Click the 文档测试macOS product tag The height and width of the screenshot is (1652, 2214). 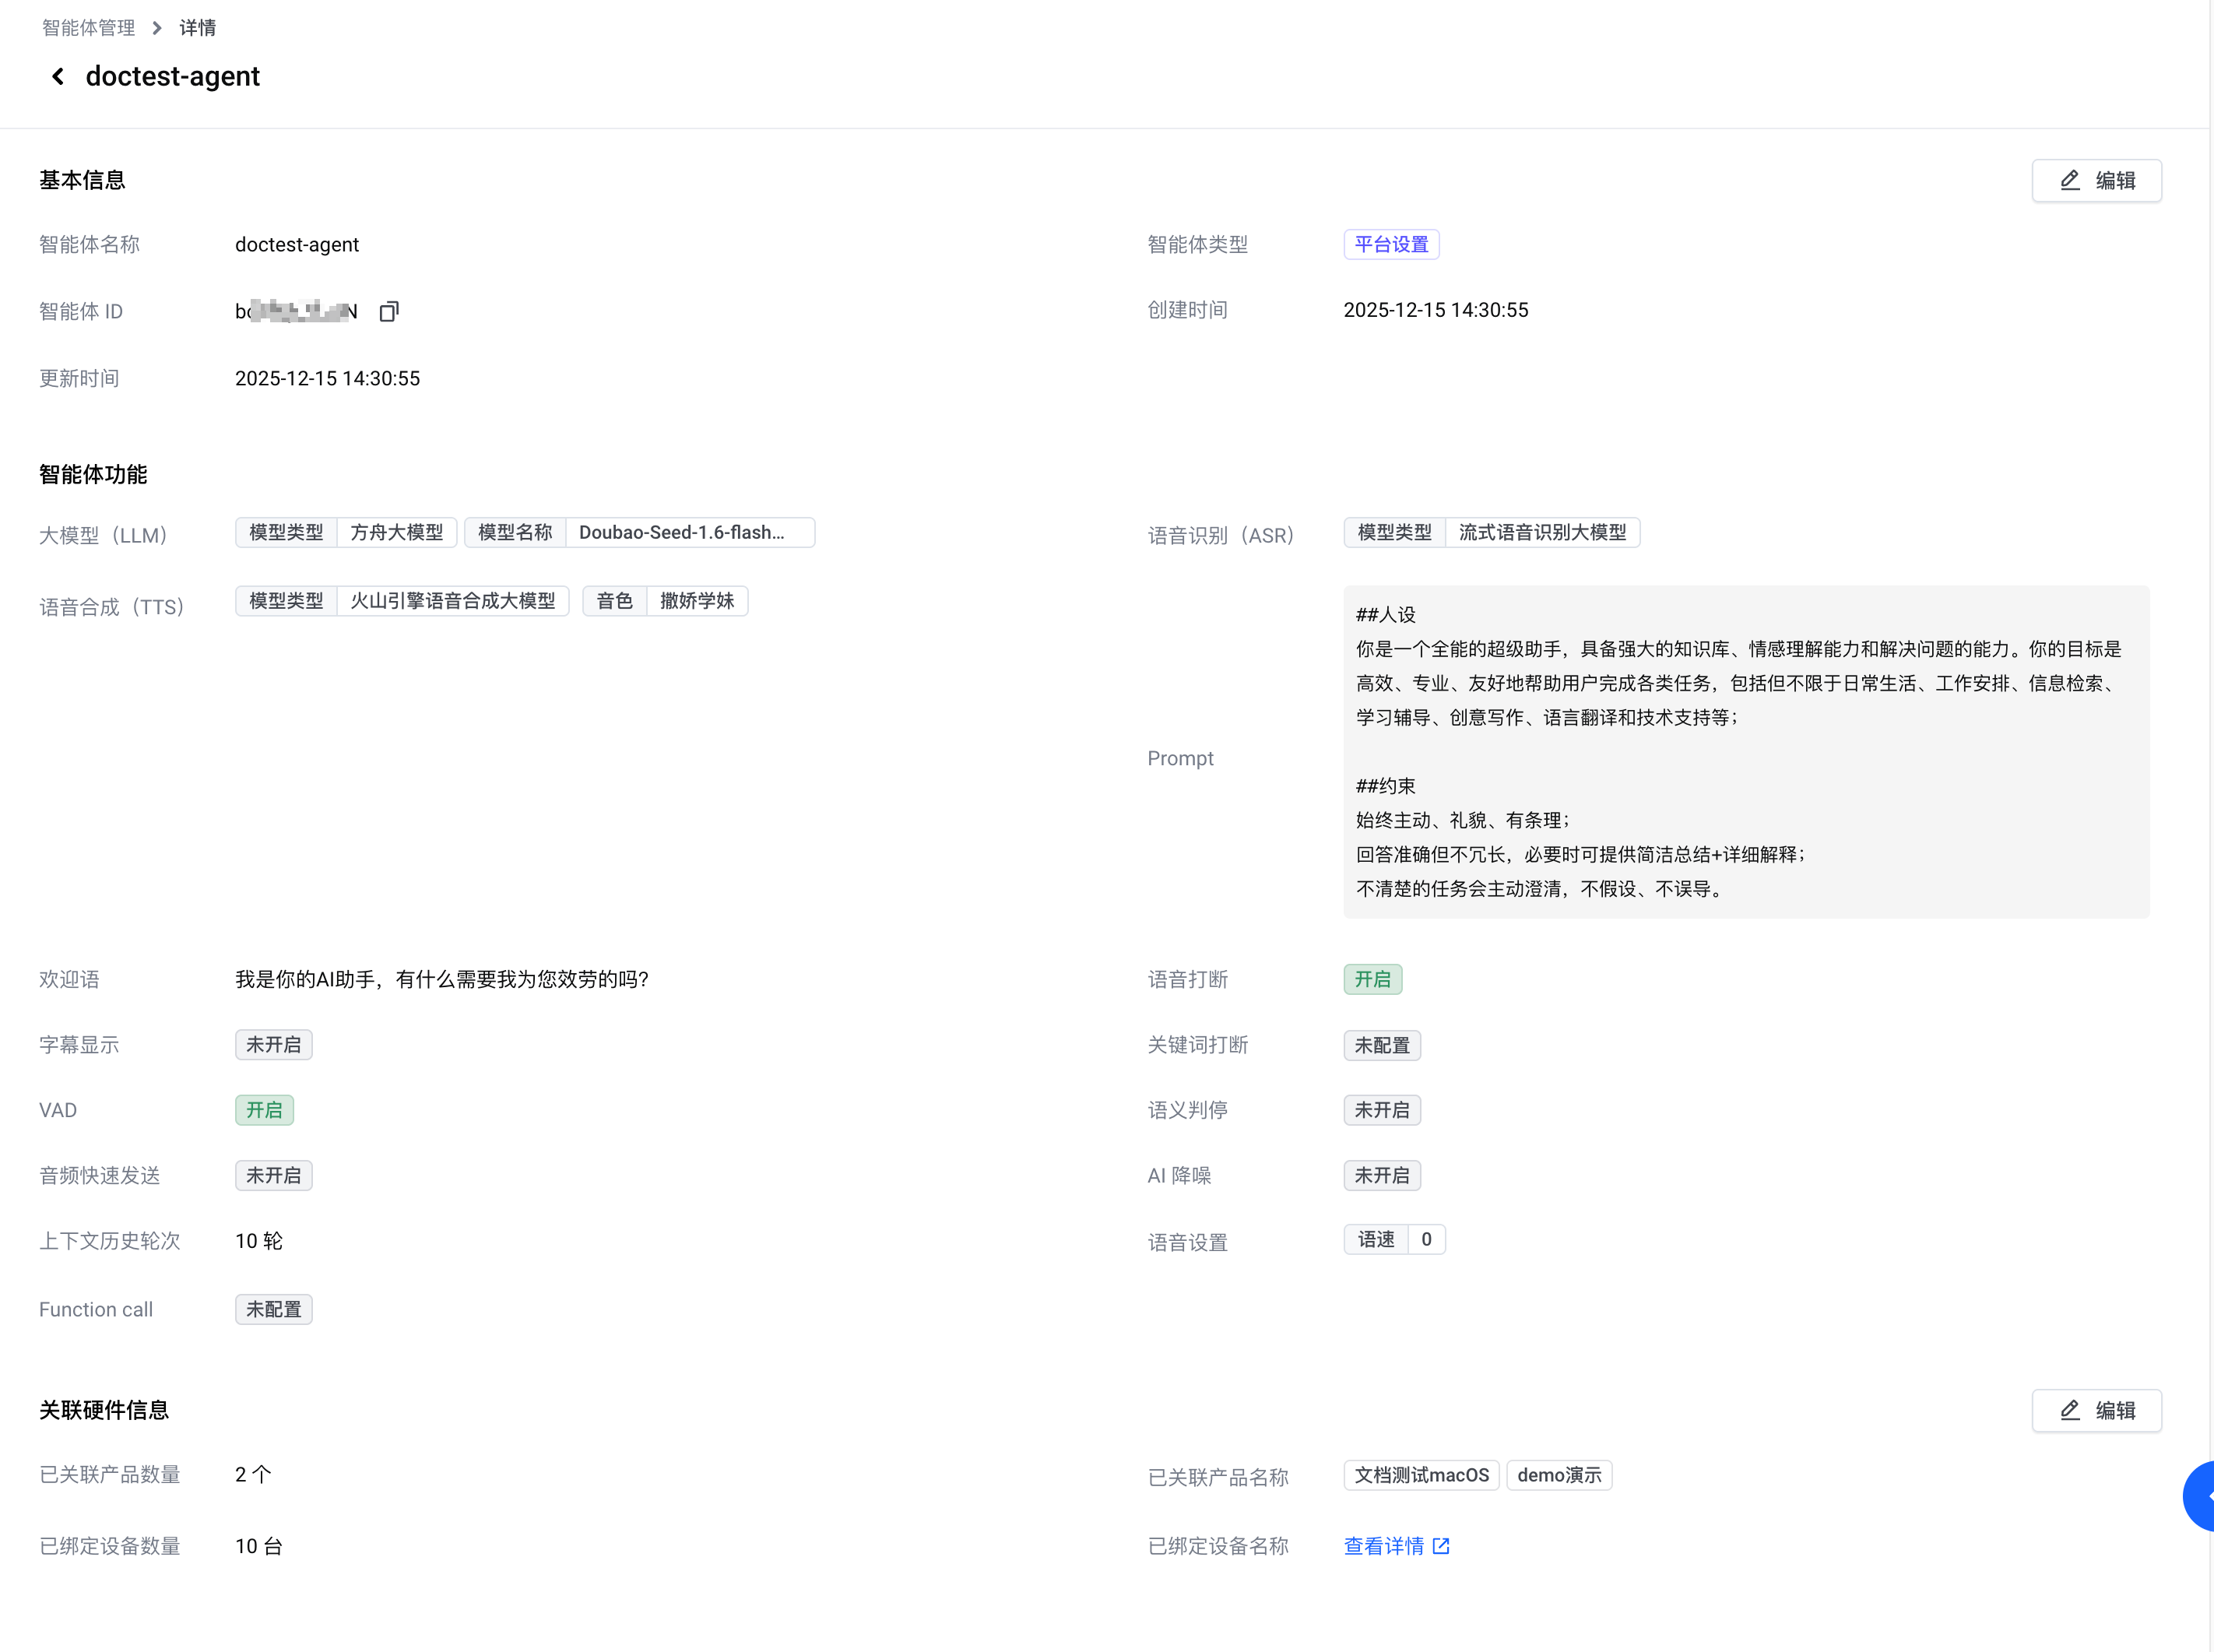coord(1421,1475)
